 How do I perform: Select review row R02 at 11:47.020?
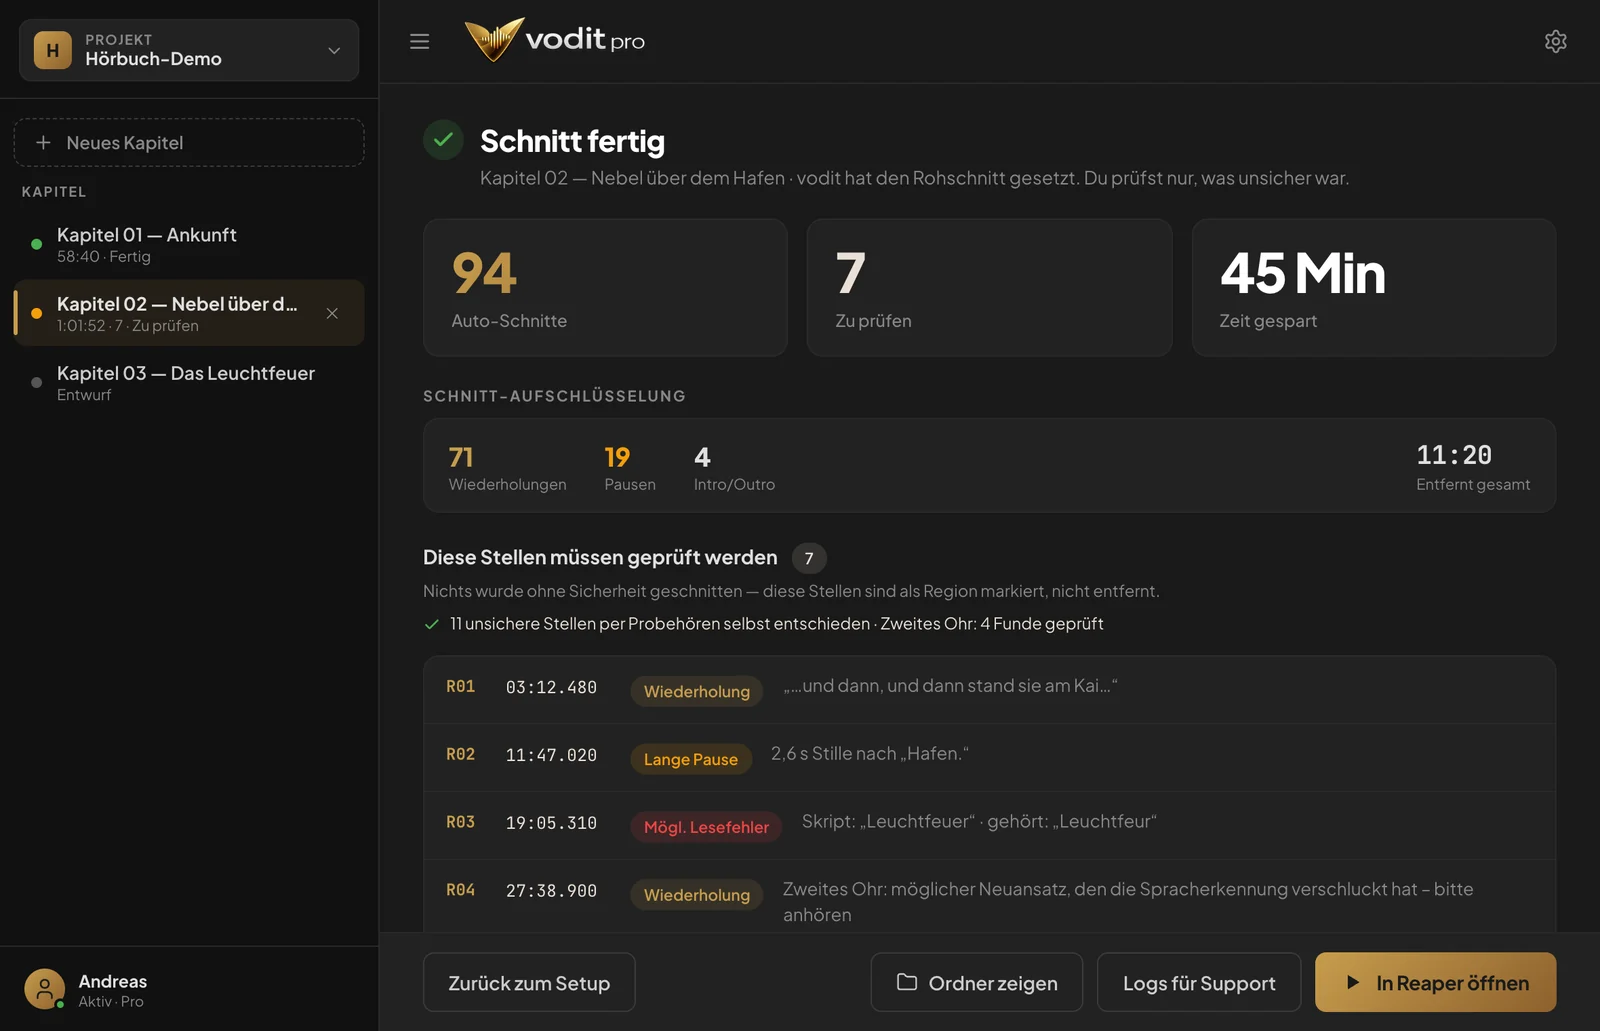click(989, 757)
